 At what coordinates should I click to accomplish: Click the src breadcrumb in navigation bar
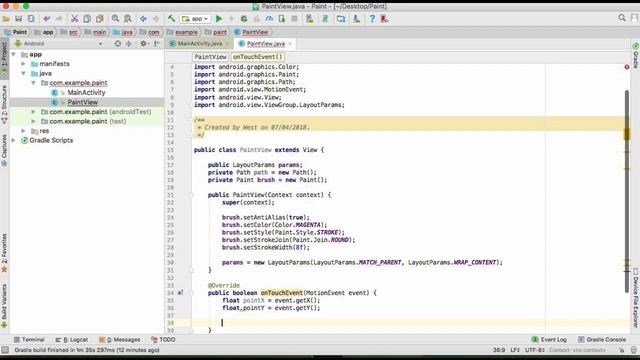coord(69,32)
